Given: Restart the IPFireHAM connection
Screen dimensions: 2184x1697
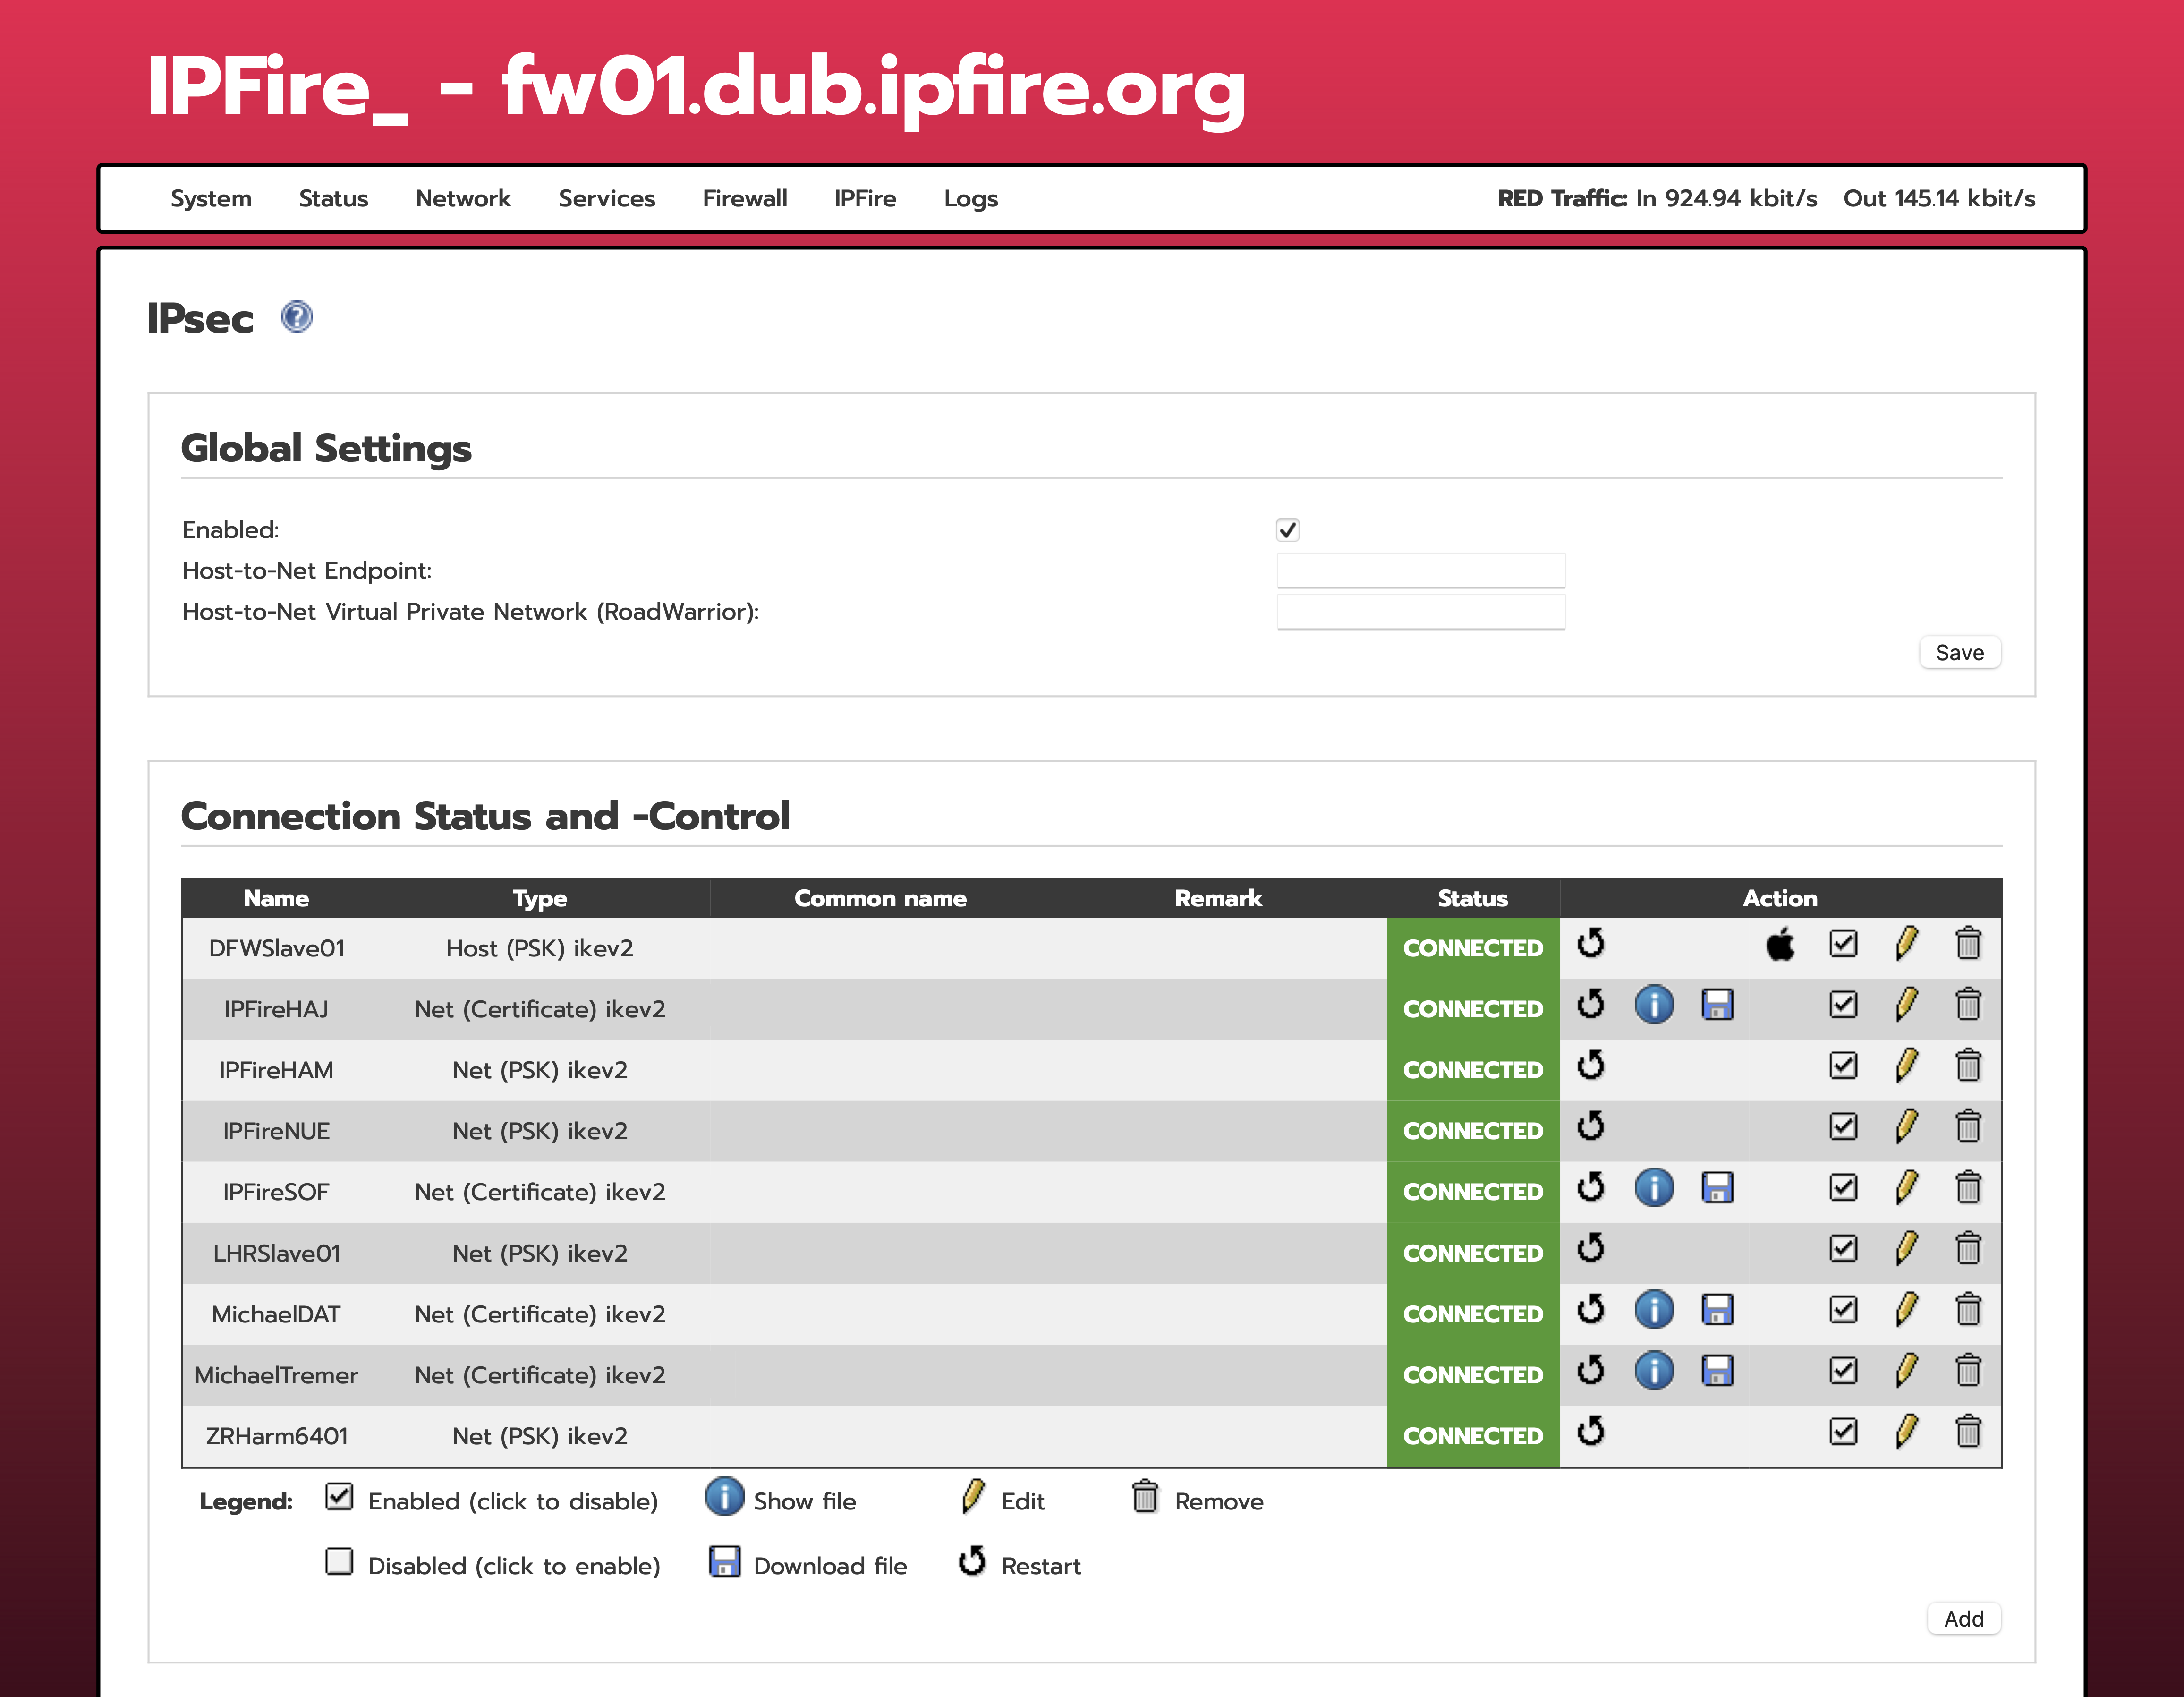Looking at the screenshot, I should (x=1590, y=1065).
